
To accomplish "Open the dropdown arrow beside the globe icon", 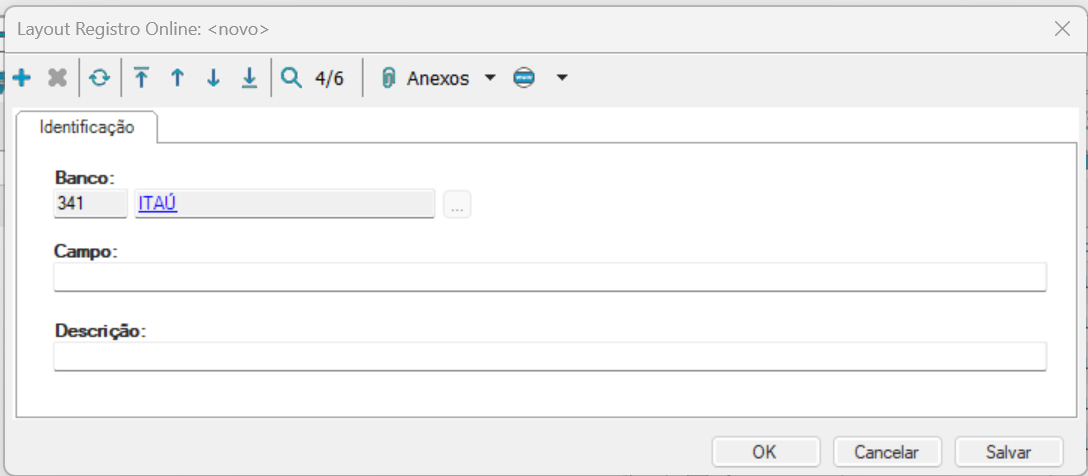I will pos(562,78).
